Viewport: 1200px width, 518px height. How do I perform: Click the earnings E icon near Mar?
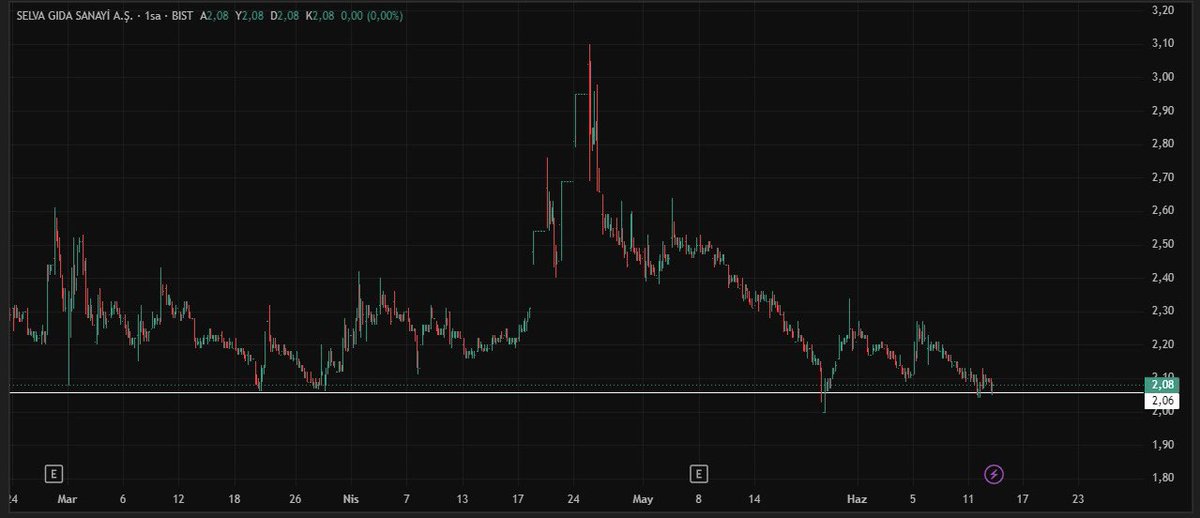[x=56, y=473]
